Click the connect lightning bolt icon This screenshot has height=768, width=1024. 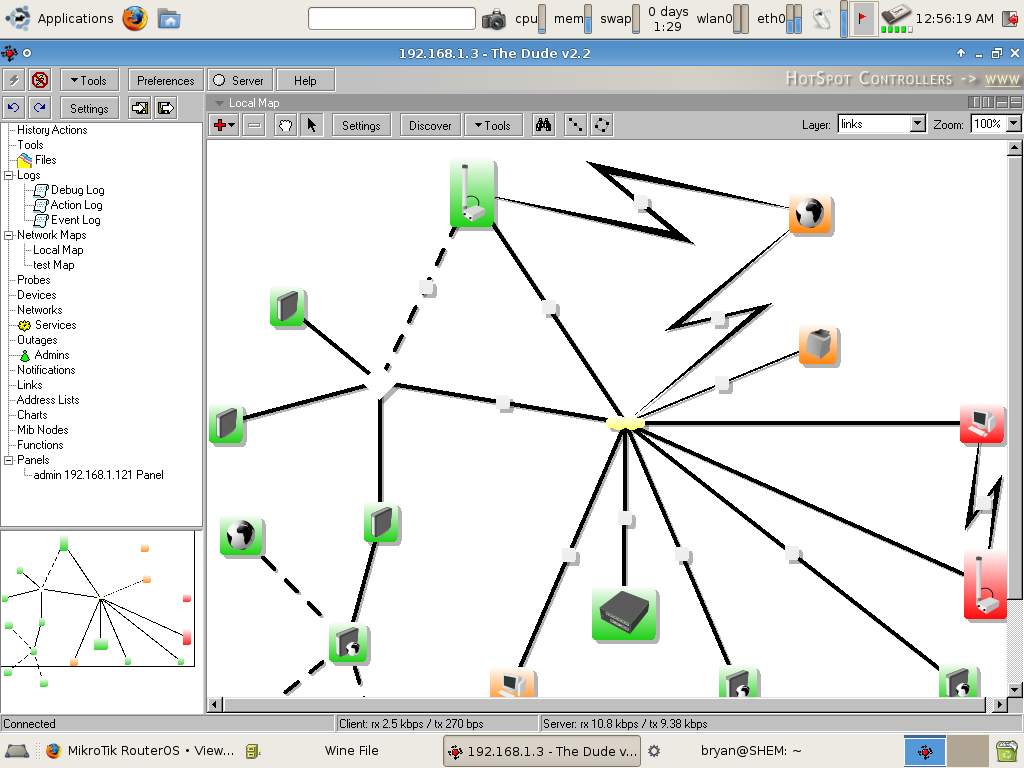[14, 80]
